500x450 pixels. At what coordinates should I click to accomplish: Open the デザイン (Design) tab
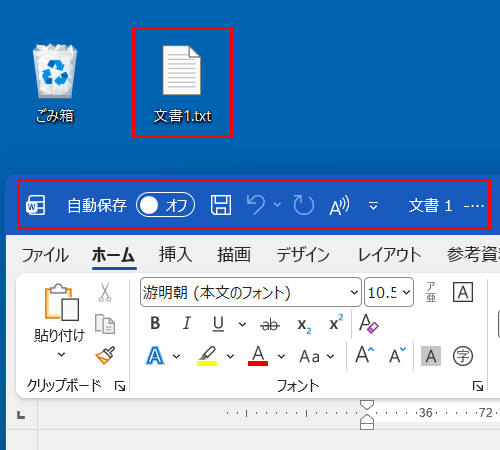coord(303,255)
